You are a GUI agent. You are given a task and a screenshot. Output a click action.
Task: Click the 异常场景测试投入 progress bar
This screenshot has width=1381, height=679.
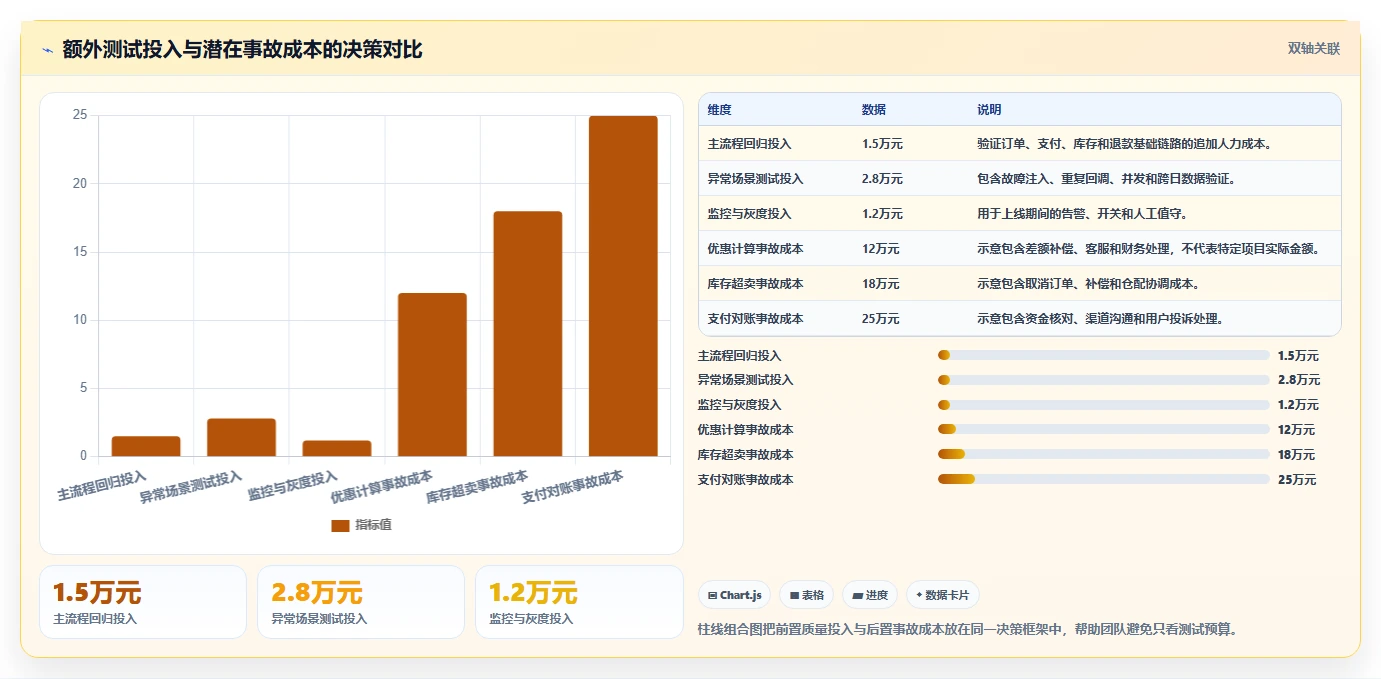[x=1104, y=380]
